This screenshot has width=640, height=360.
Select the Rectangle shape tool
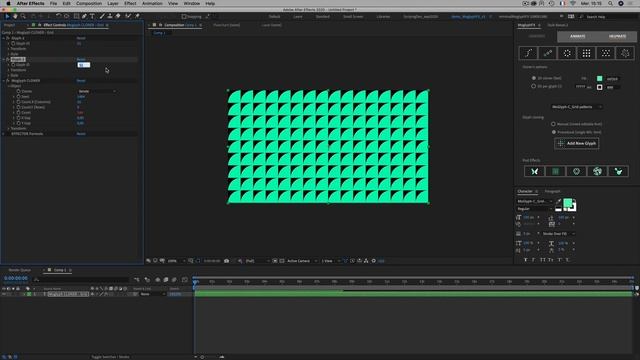76,16
